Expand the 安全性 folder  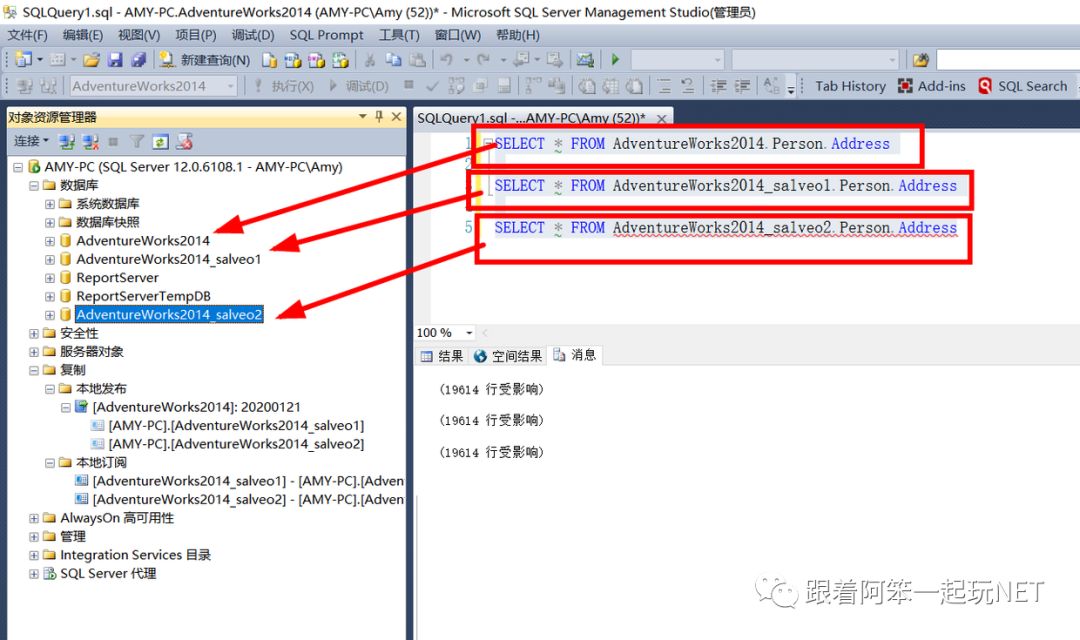34,333
